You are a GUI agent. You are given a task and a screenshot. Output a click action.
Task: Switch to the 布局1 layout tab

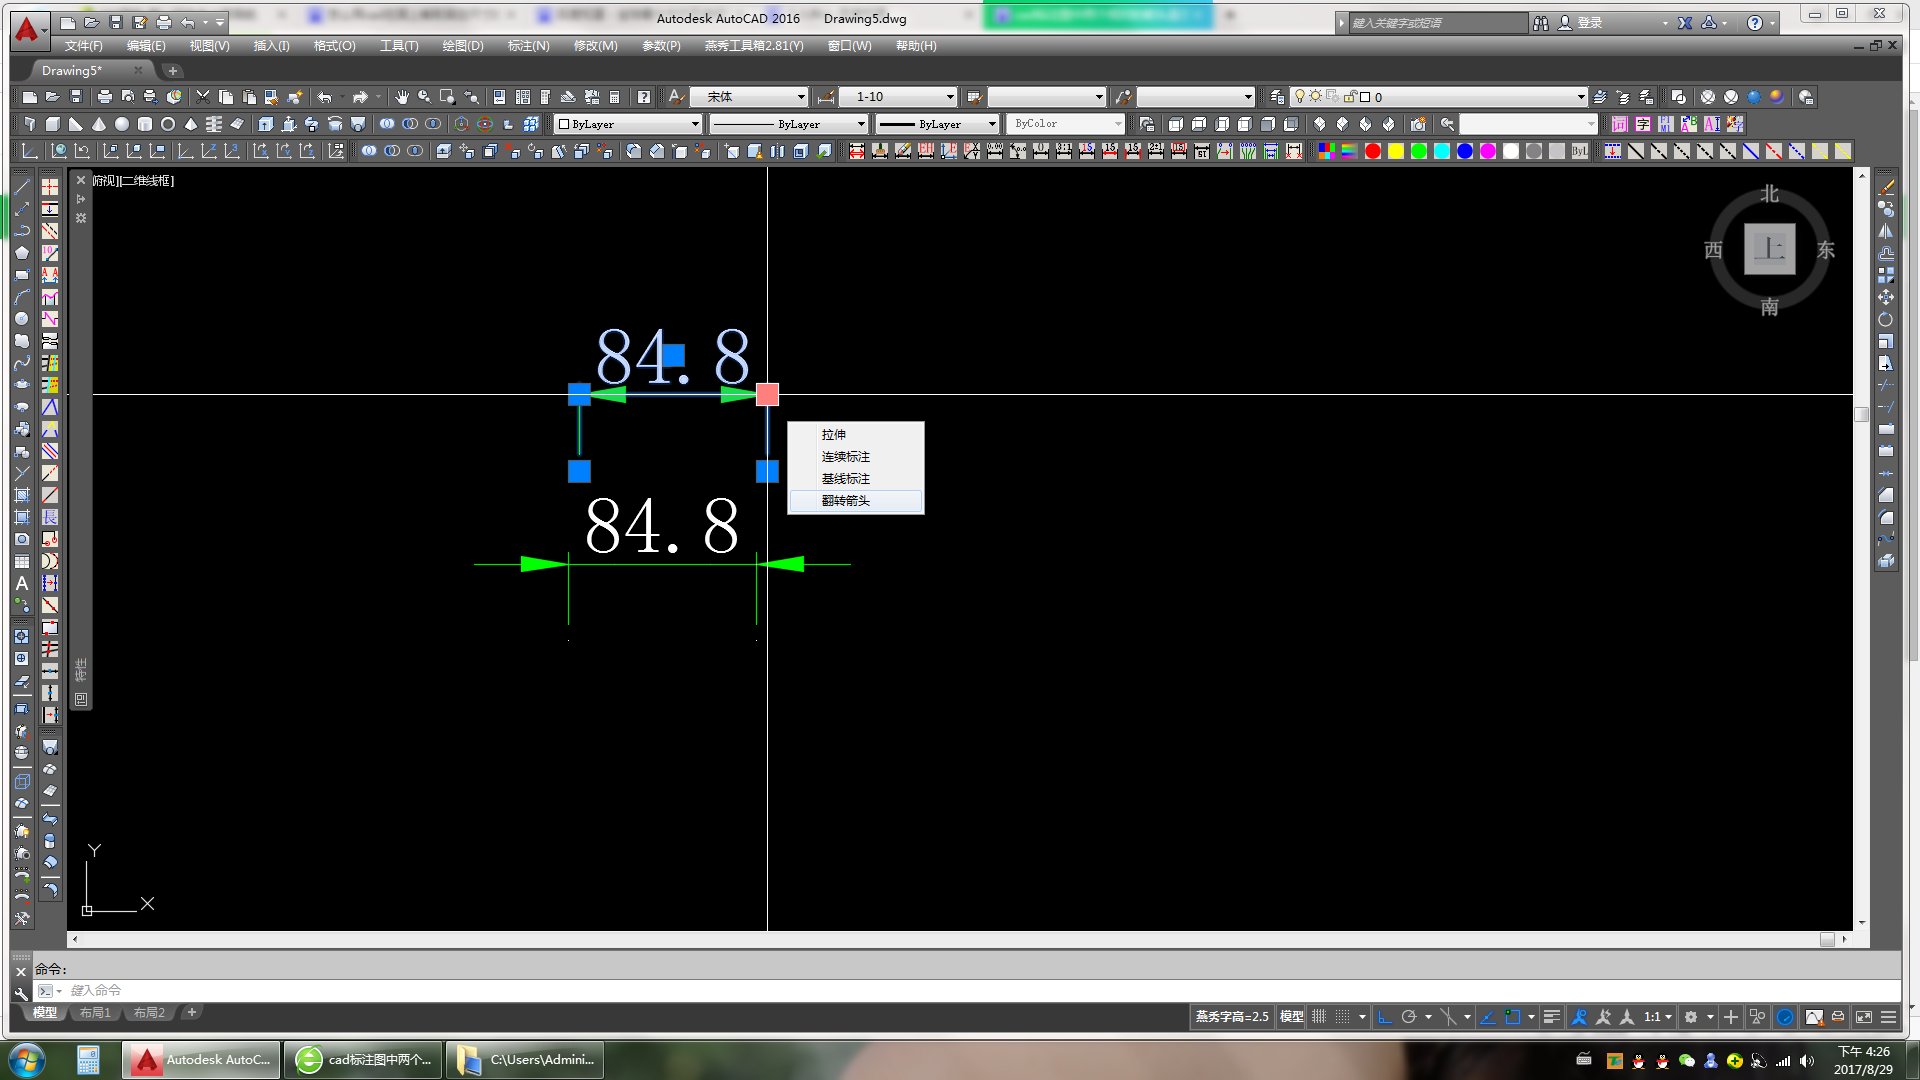click(x=95, y=1013)
